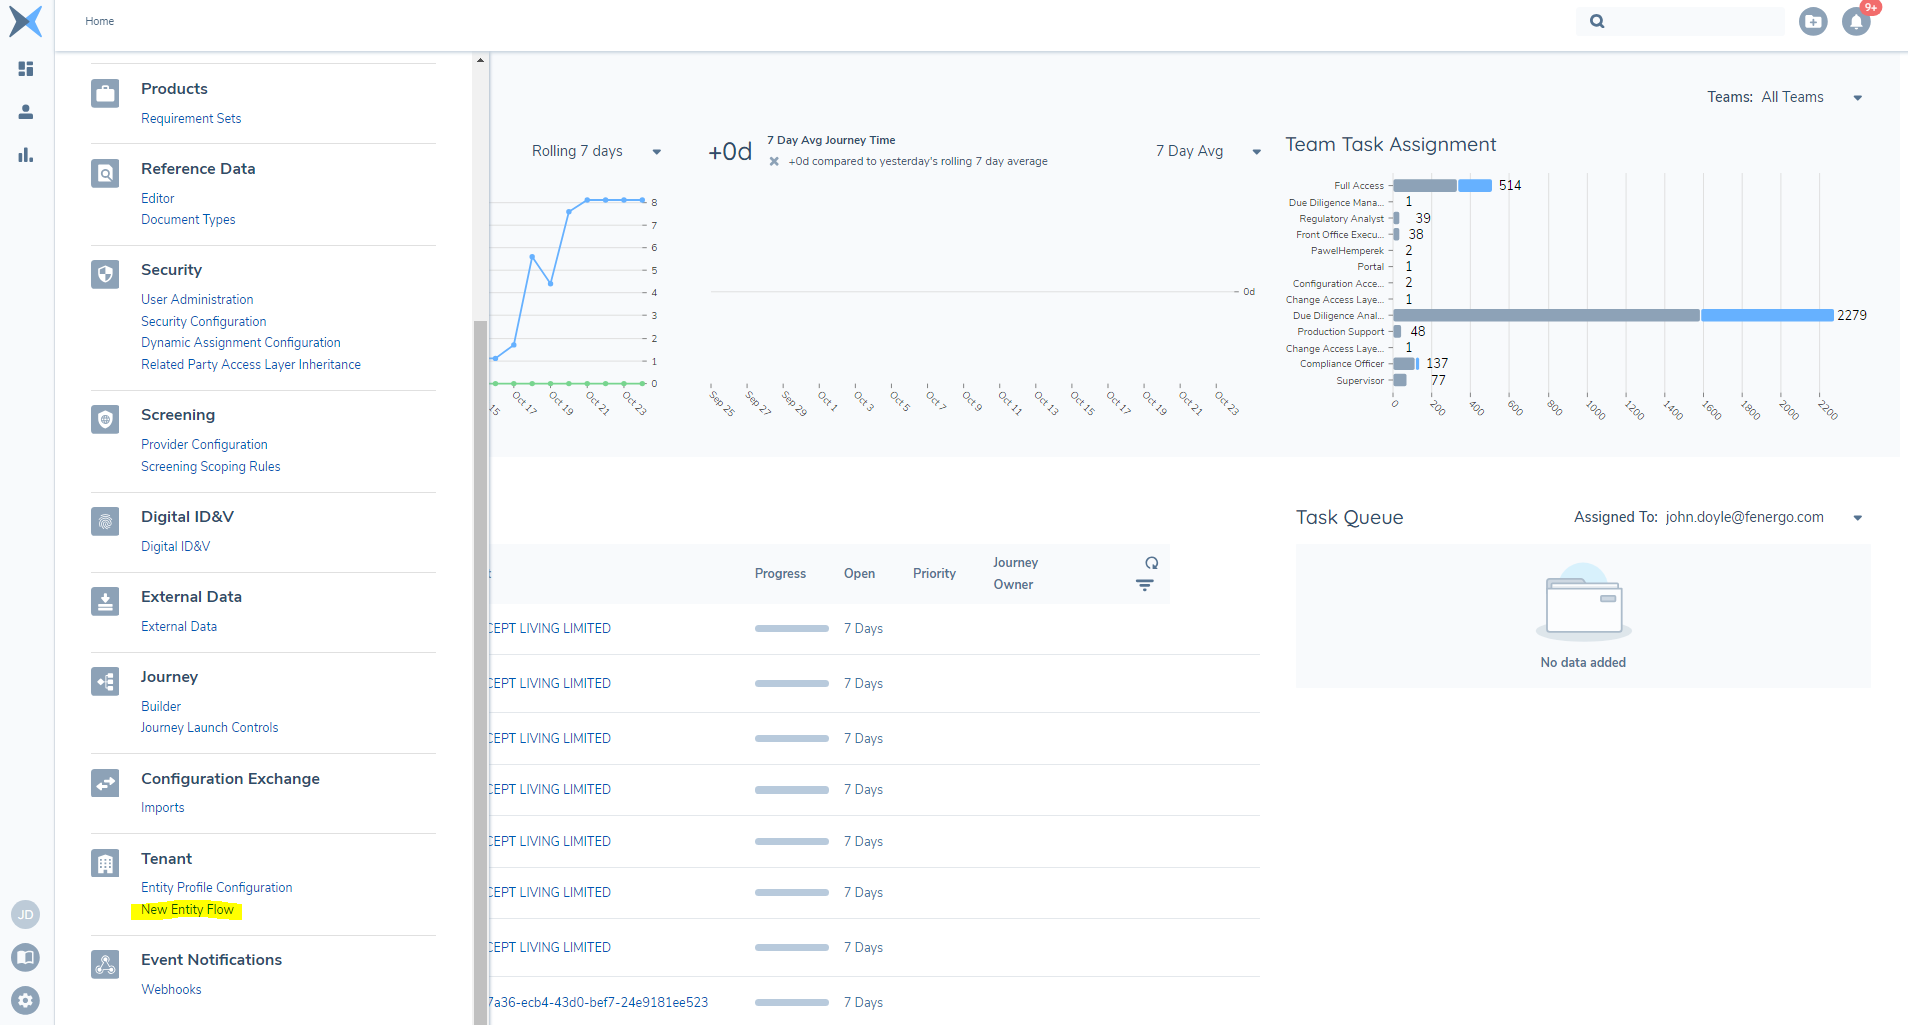Image resolution: width=1908 pixels, height=1025 pixels.
Task: Open the bar chart reports icon
Action: (x=26, y=155)
